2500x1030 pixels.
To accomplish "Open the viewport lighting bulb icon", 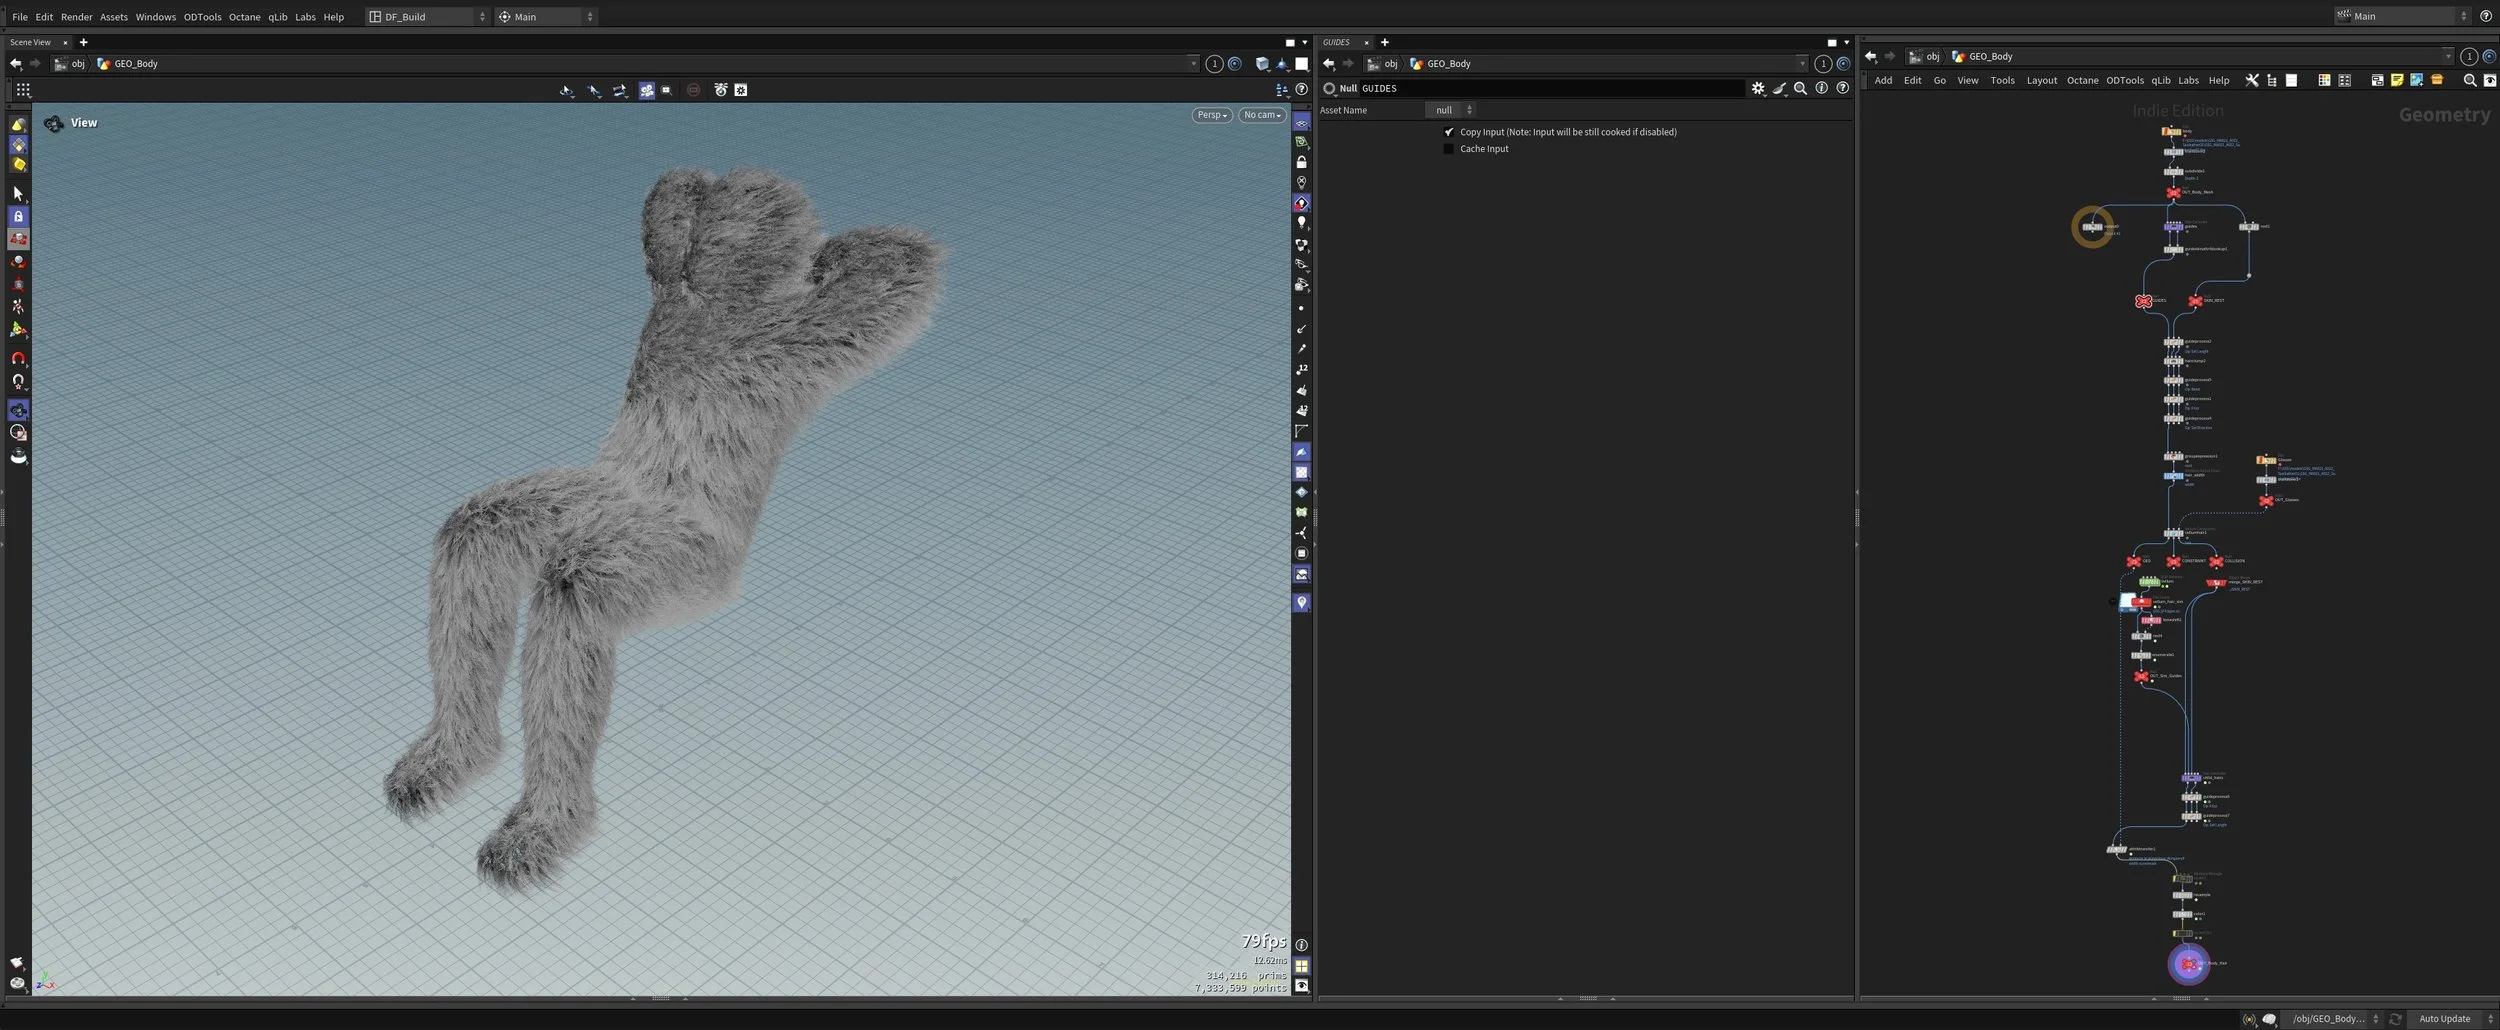I will point(1301,223).
